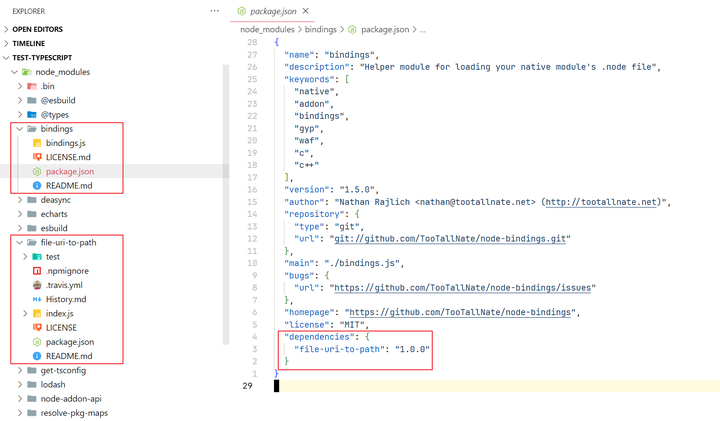Open LICENSE.md in the bindings folder
This screenshot has height=421, width=720.
pos(68,157)
